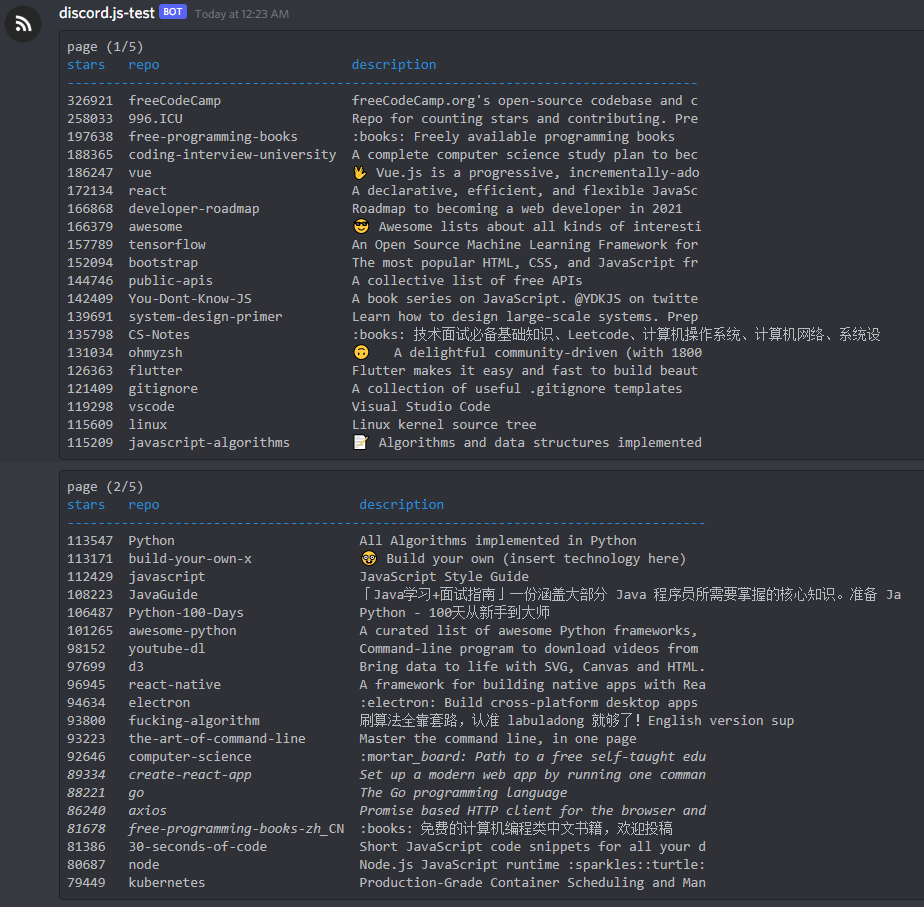
Task: Click the 'JavaScript Style Guide' description
Action: tap(444, 577)
